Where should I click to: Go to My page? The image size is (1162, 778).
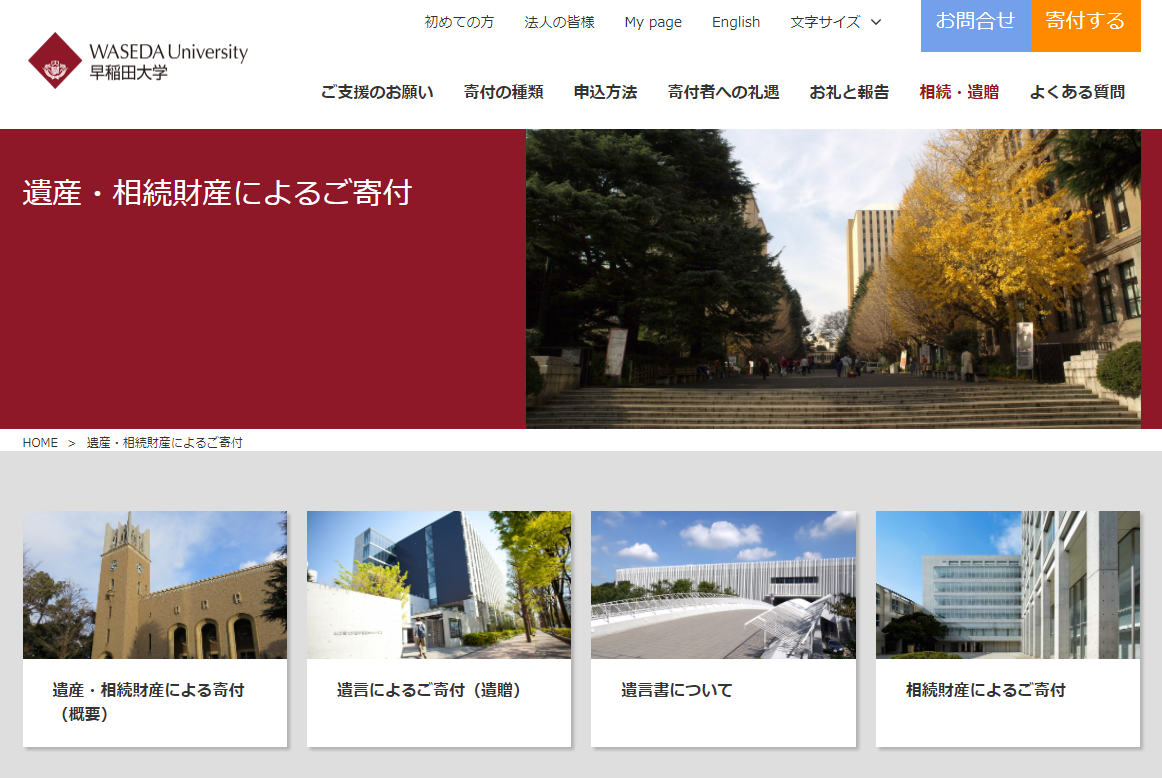[x=653, y=22]
